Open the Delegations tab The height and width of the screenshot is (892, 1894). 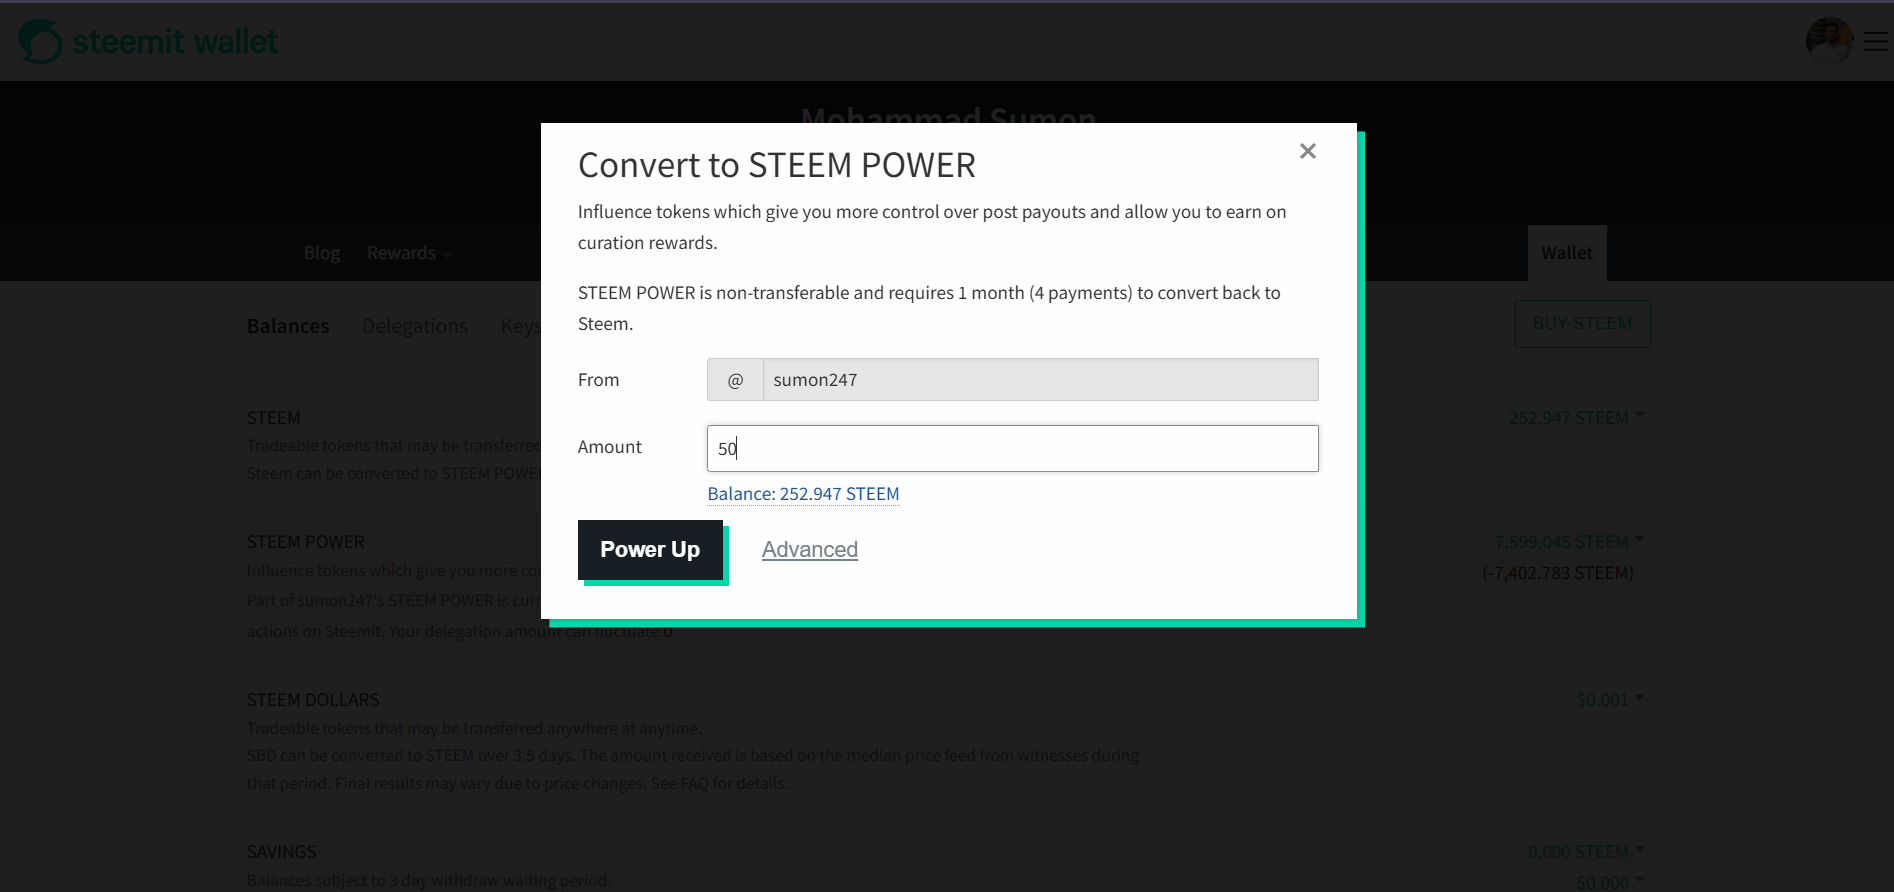(415, 326)
